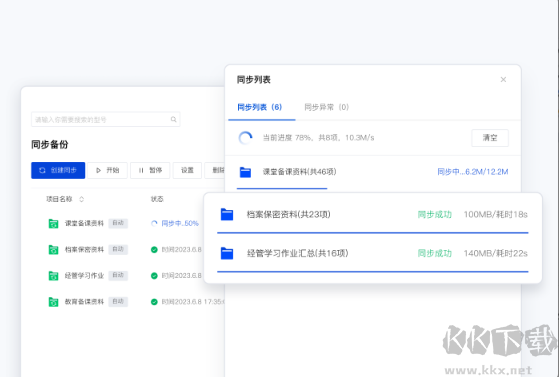Sort by 项目名称 column arrows

click(x=81, y=199)
